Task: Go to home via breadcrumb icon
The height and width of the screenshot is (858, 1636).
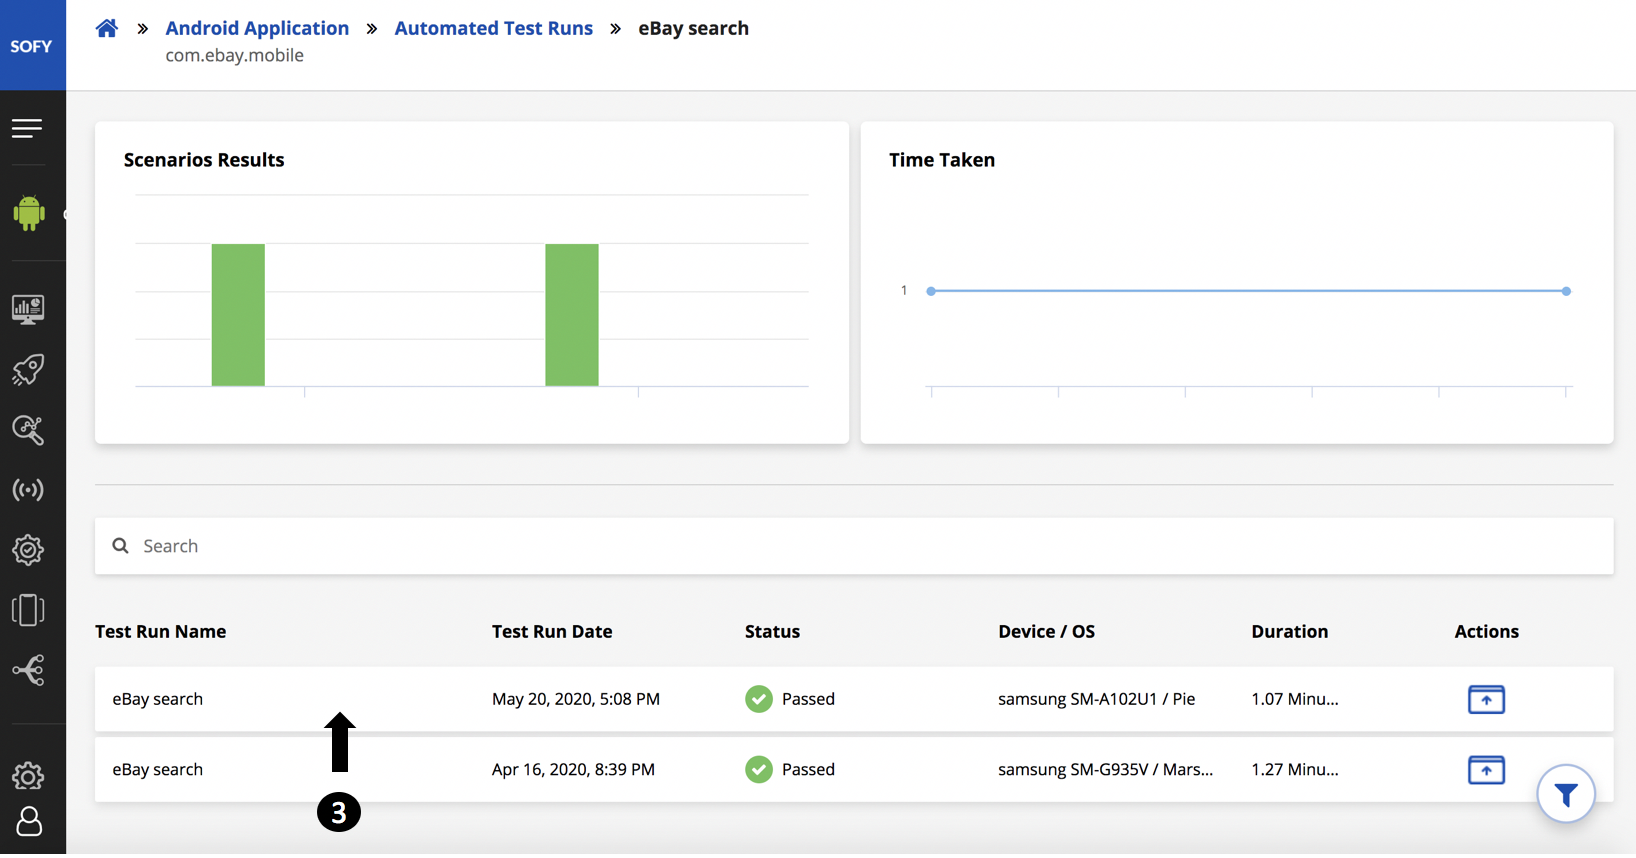Action: [x=107, y=28]
